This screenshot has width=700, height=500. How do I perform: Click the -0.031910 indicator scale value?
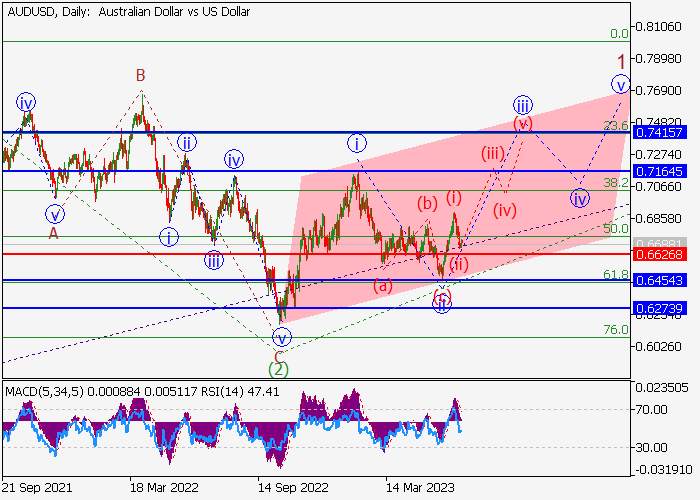click(x=664, y=470)
